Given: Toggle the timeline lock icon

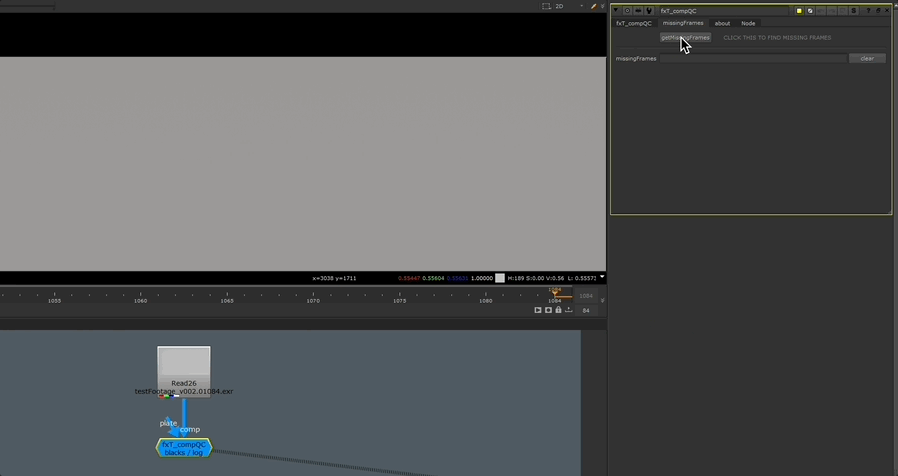Looking at the screenshot, I should (x=558, y=310).
